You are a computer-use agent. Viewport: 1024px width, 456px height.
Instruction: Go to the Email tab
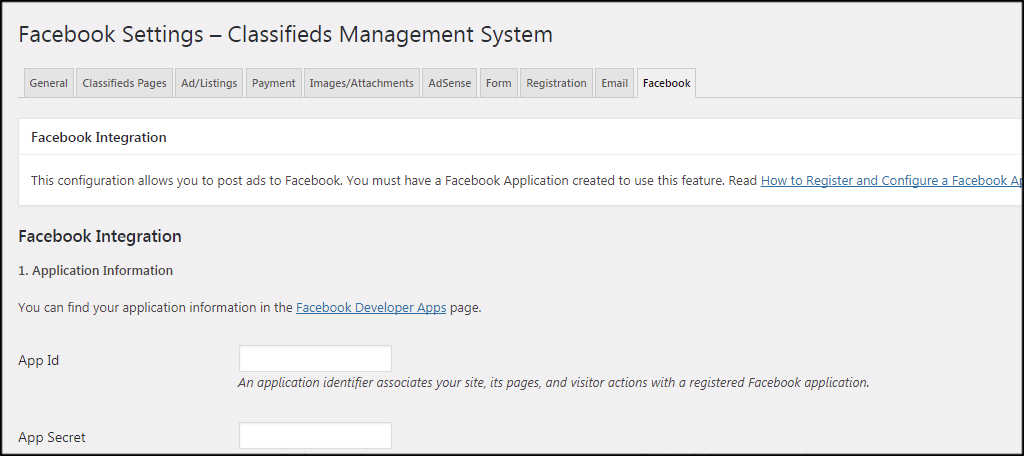pyautogui.click(x=614, y=84)
